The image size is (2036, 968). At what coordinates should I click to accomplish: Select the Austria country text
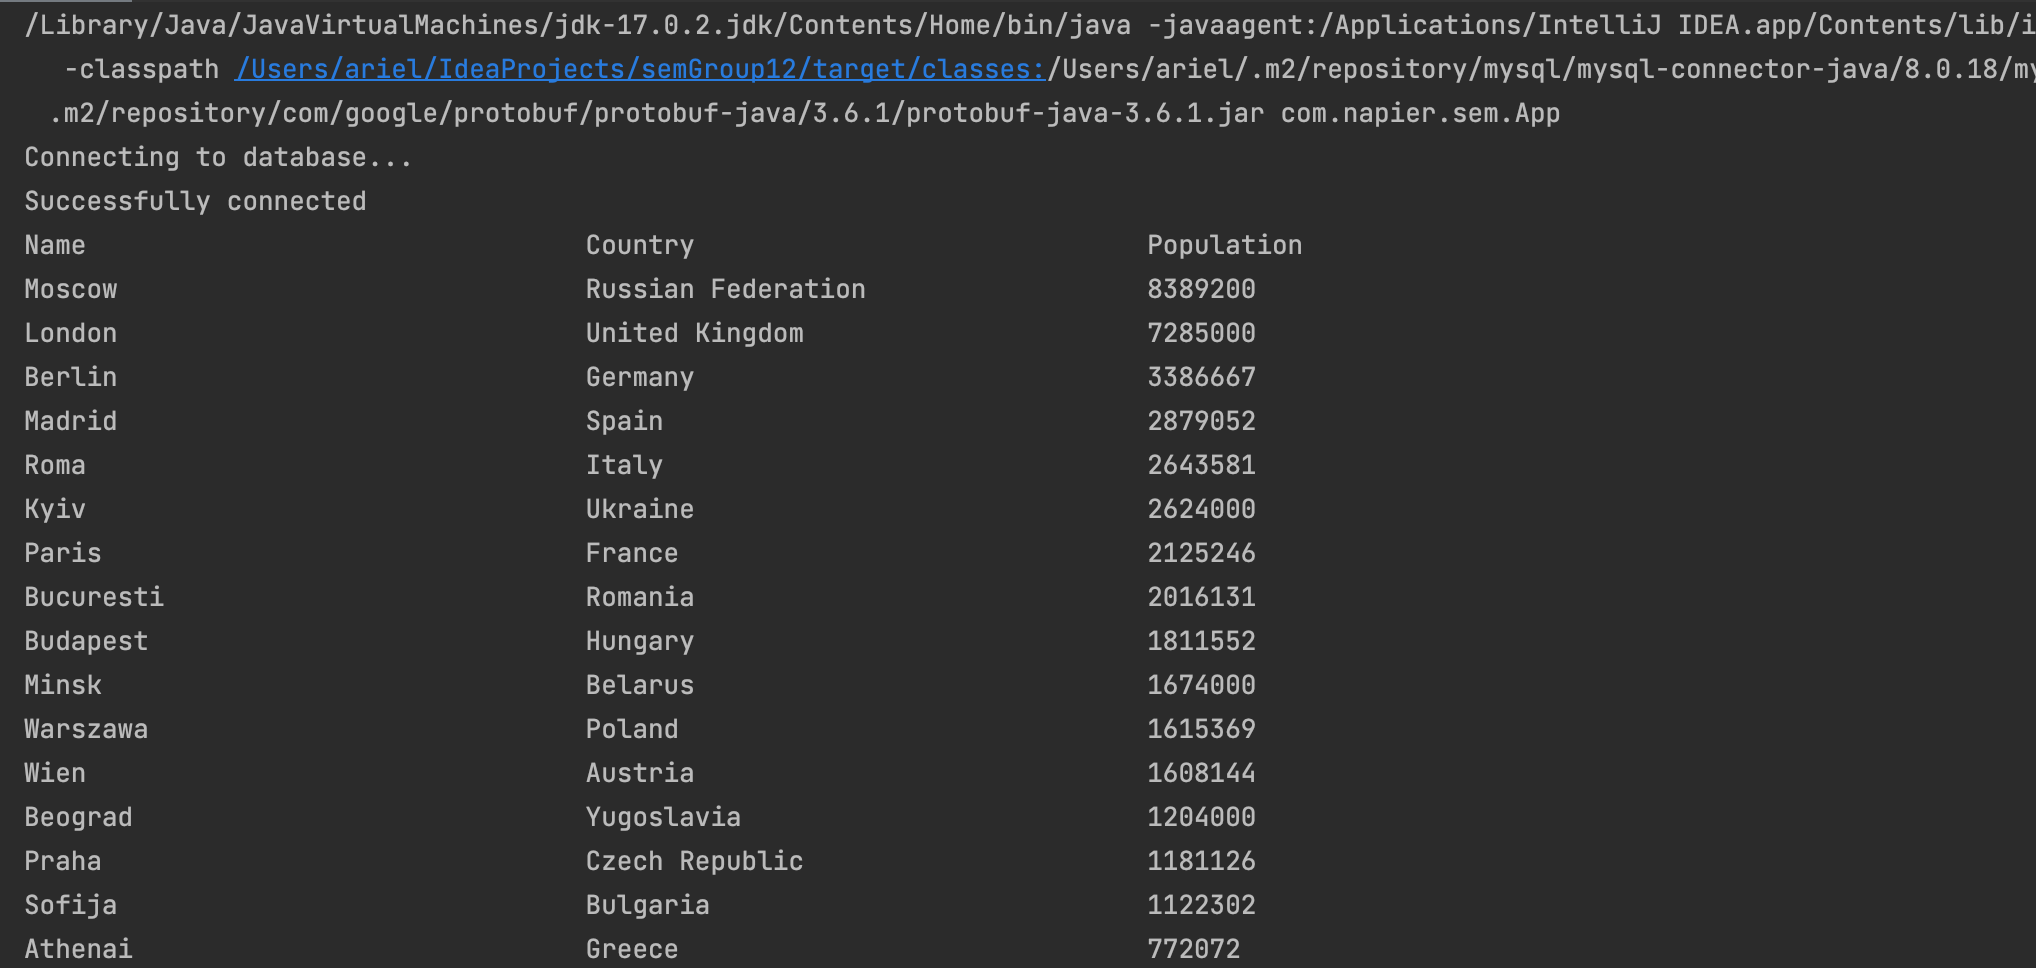pyautogui.click(x=640, y=773)
